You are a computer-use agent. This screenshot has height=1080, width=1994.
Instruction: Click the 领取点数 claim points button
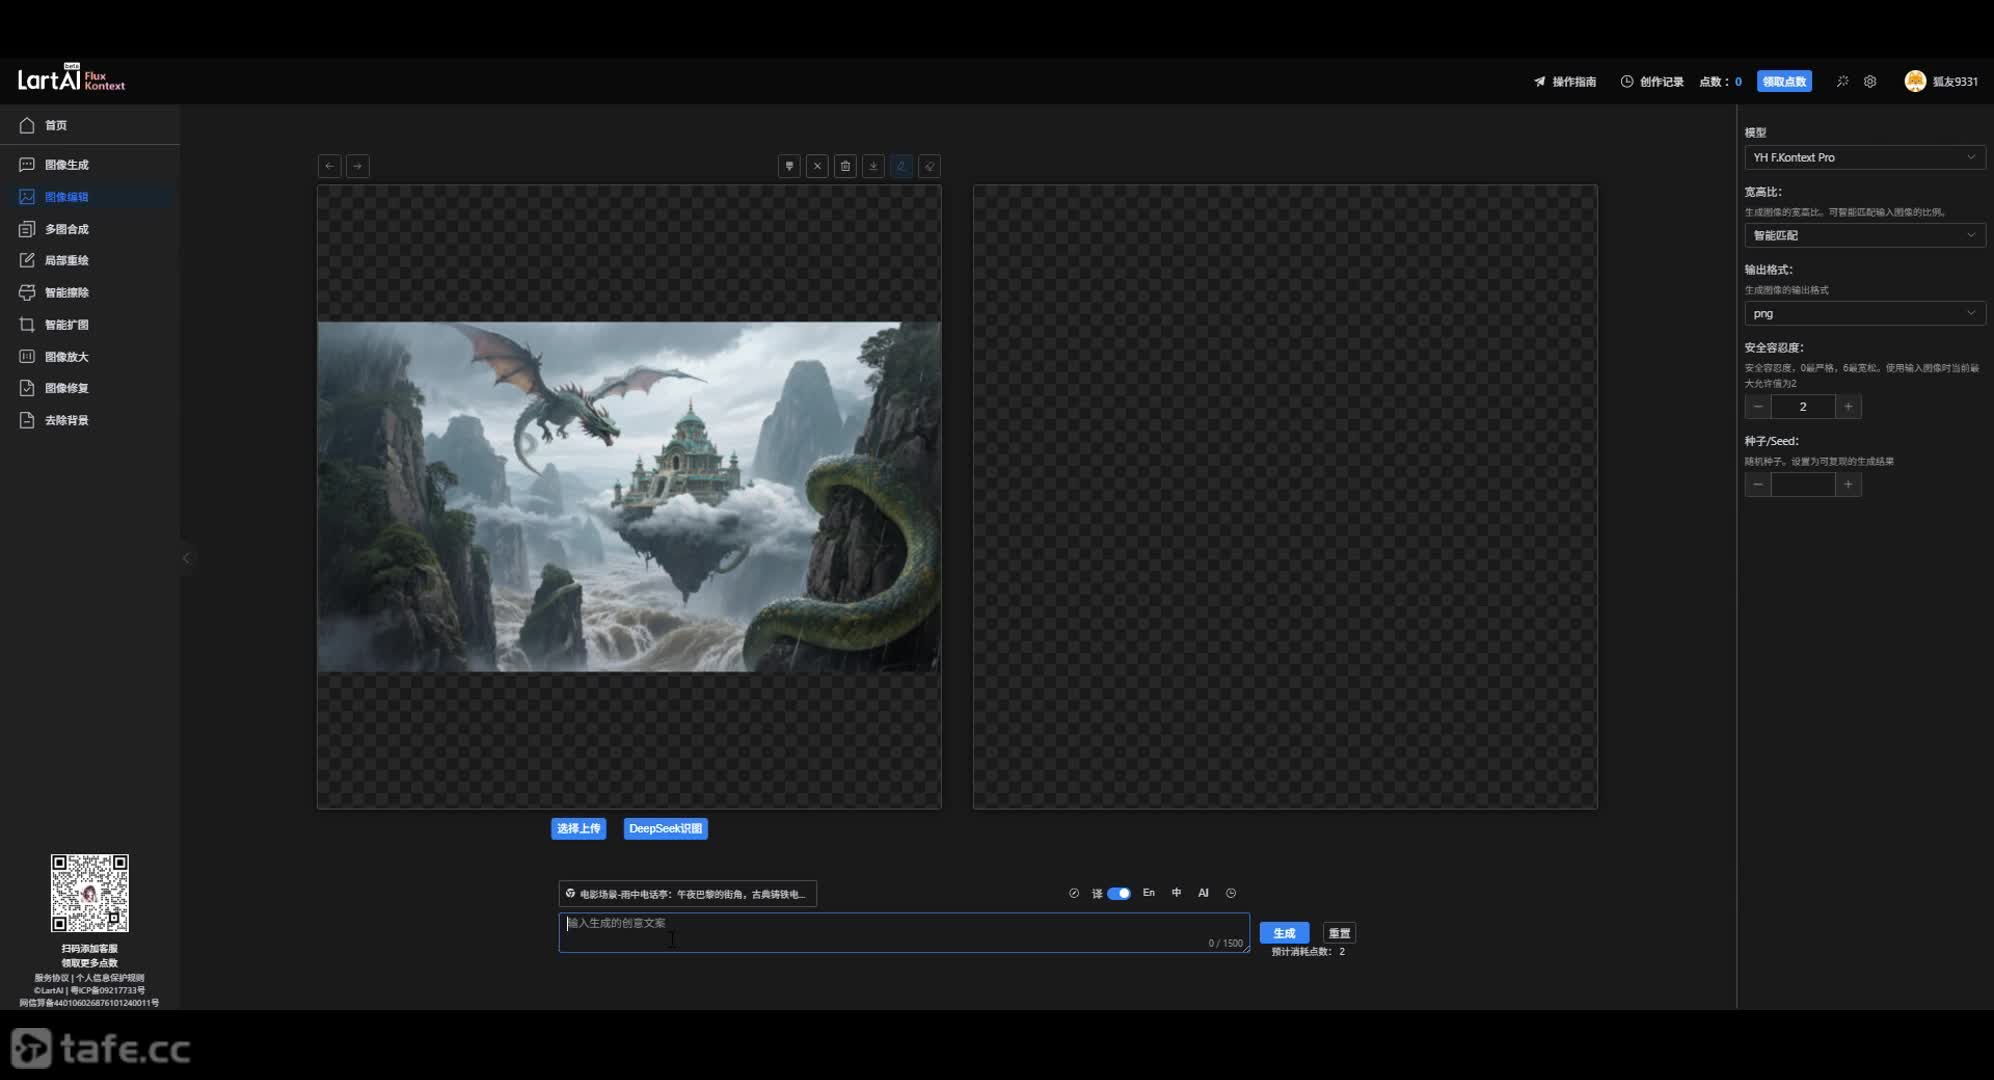point(1784,82)
